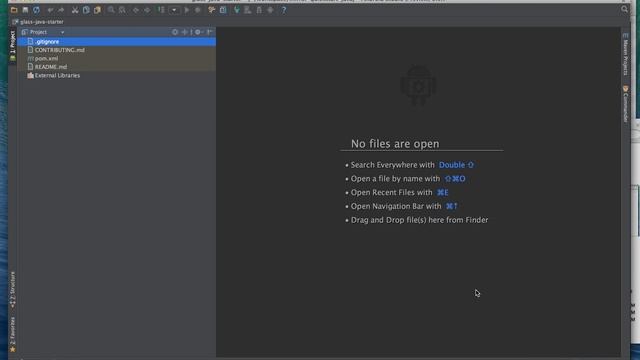
Task: Click the Run play button
Action: point(187,10)
